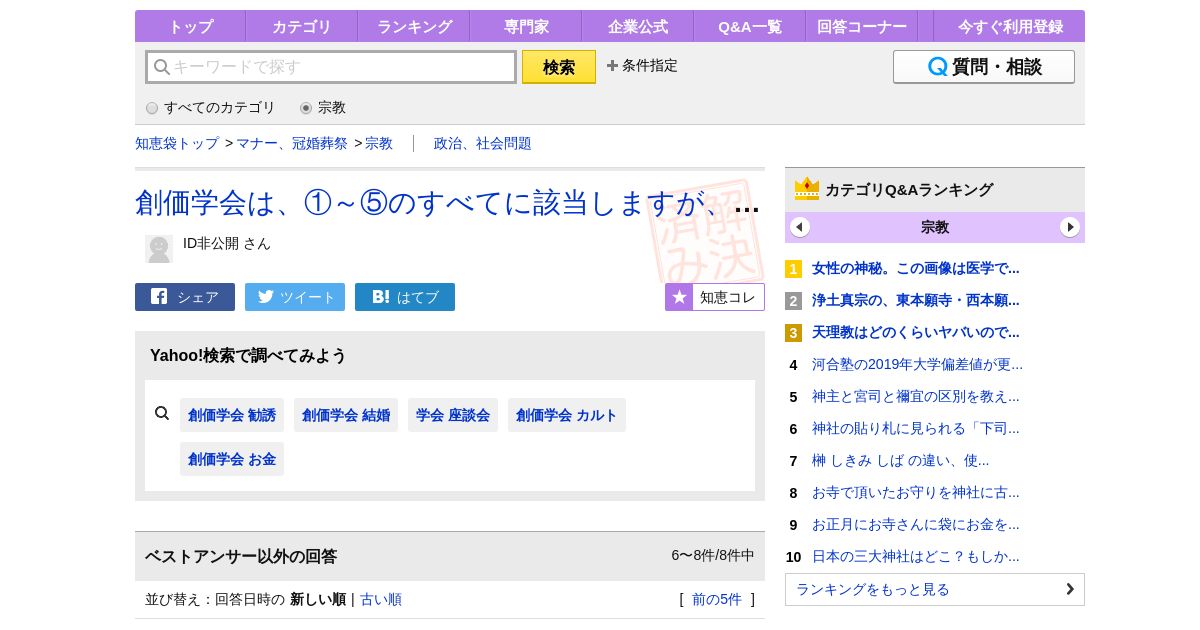This screenshot has width=1200, height=630.
Task: Click the ID非公開 user avatar
Action: click(x=159, y=248)
